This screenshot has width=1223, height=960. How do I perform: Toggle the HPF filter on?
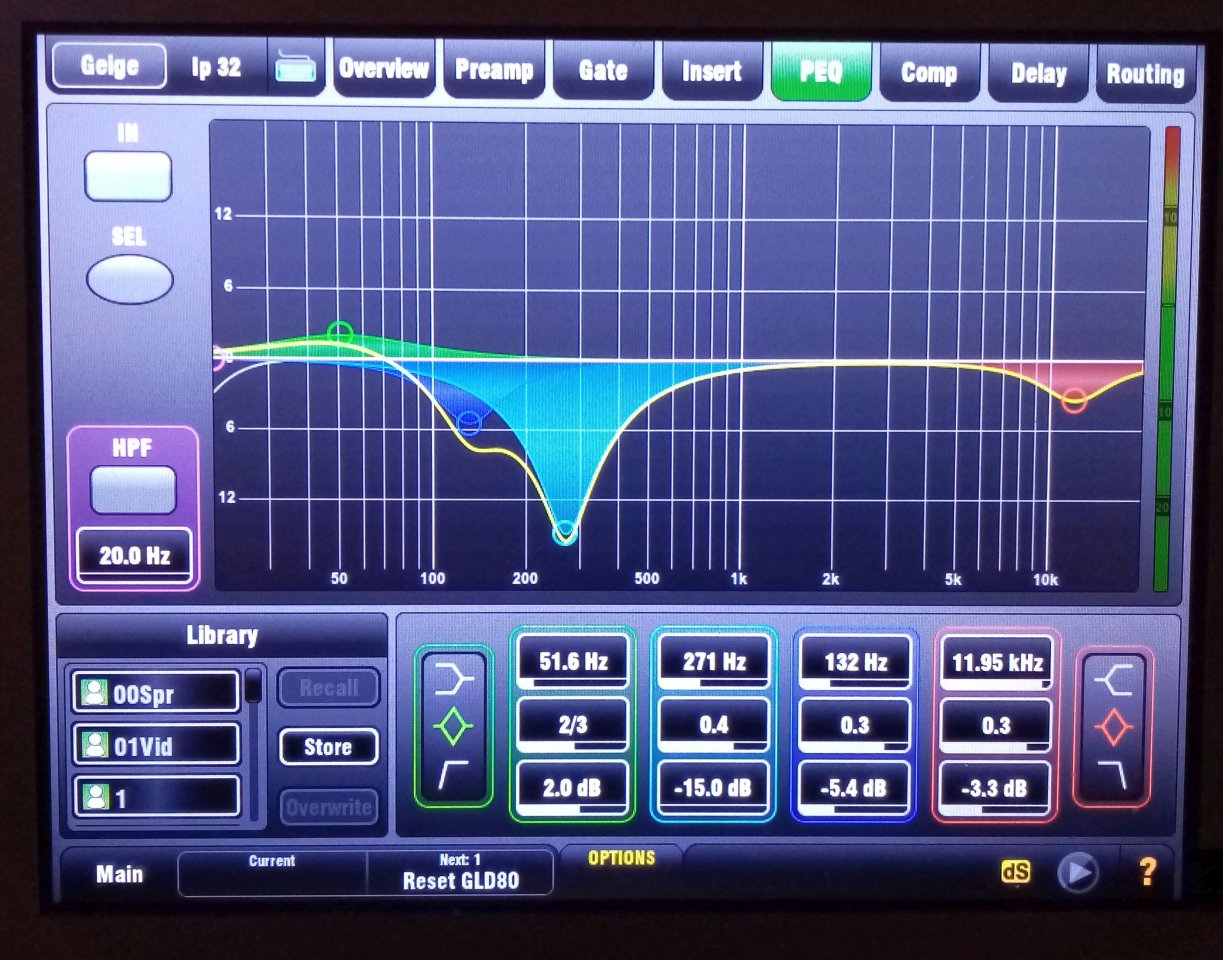point(133,490)
